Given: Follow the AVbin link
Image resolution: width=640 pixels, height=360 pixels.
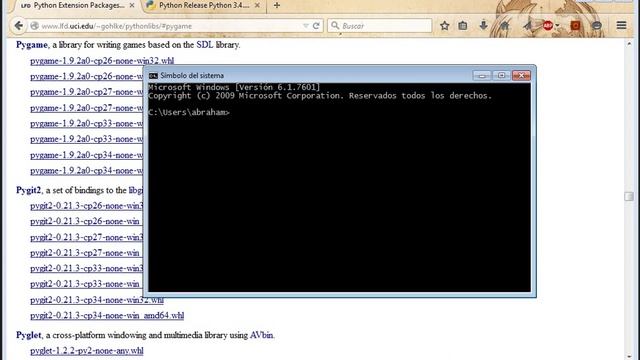Looking at the screenshot, I should (x=262, y=335).
